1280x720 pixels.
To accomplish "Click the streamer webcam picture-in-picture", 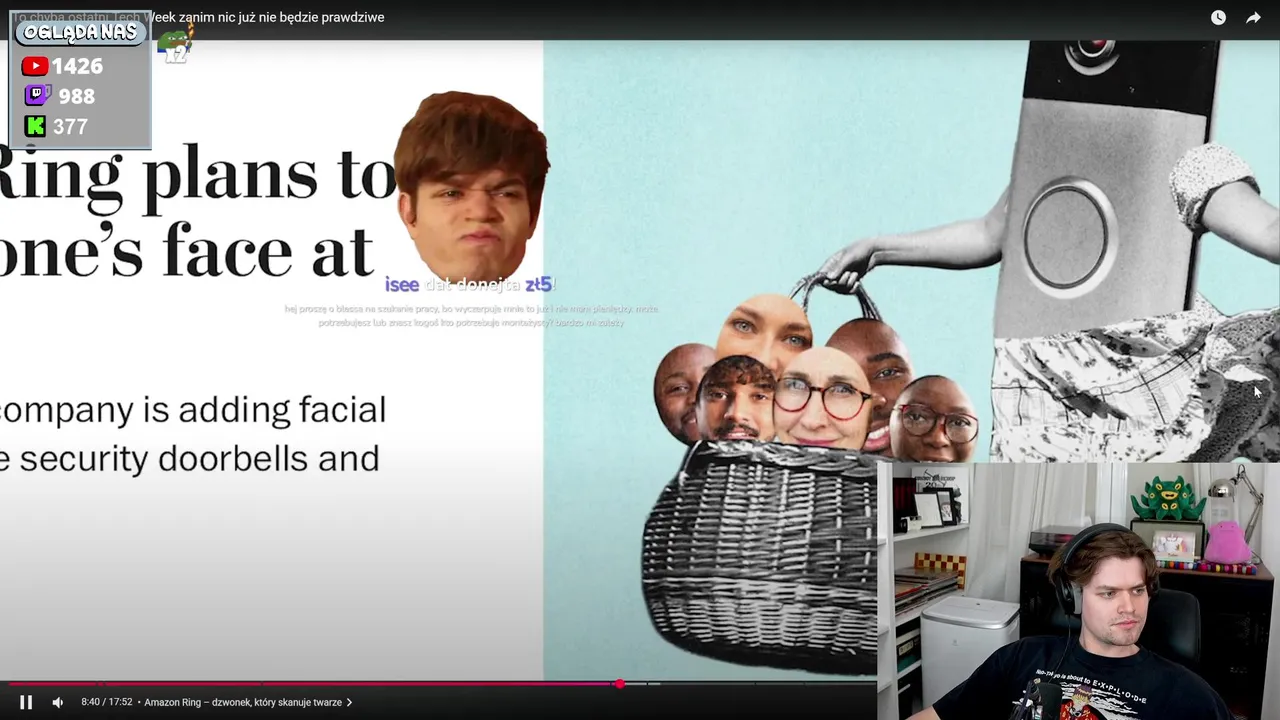I will coord(1078,590).
